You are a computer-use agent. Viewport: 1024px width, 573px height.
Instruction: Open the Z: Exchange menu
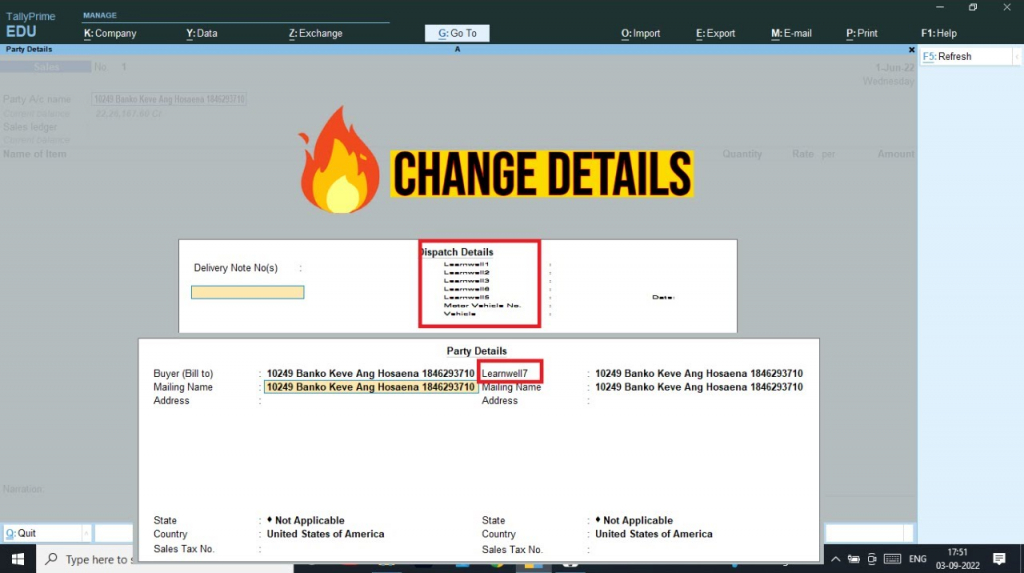(x=315, y=33)
